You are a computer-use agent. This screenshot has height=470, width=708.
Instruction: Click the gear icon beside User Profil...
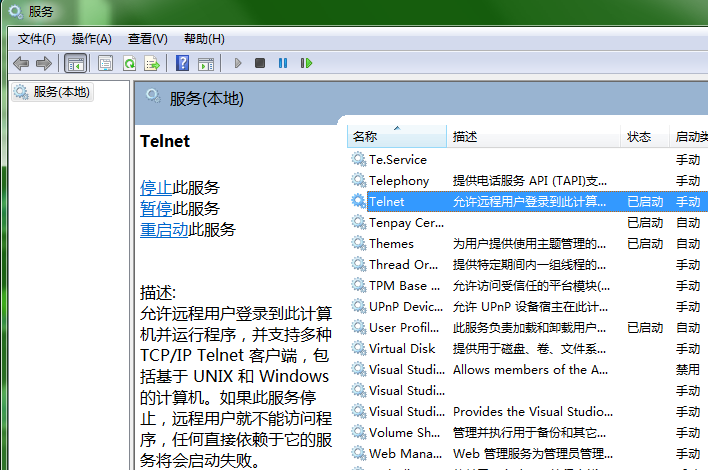click(359, 327)
